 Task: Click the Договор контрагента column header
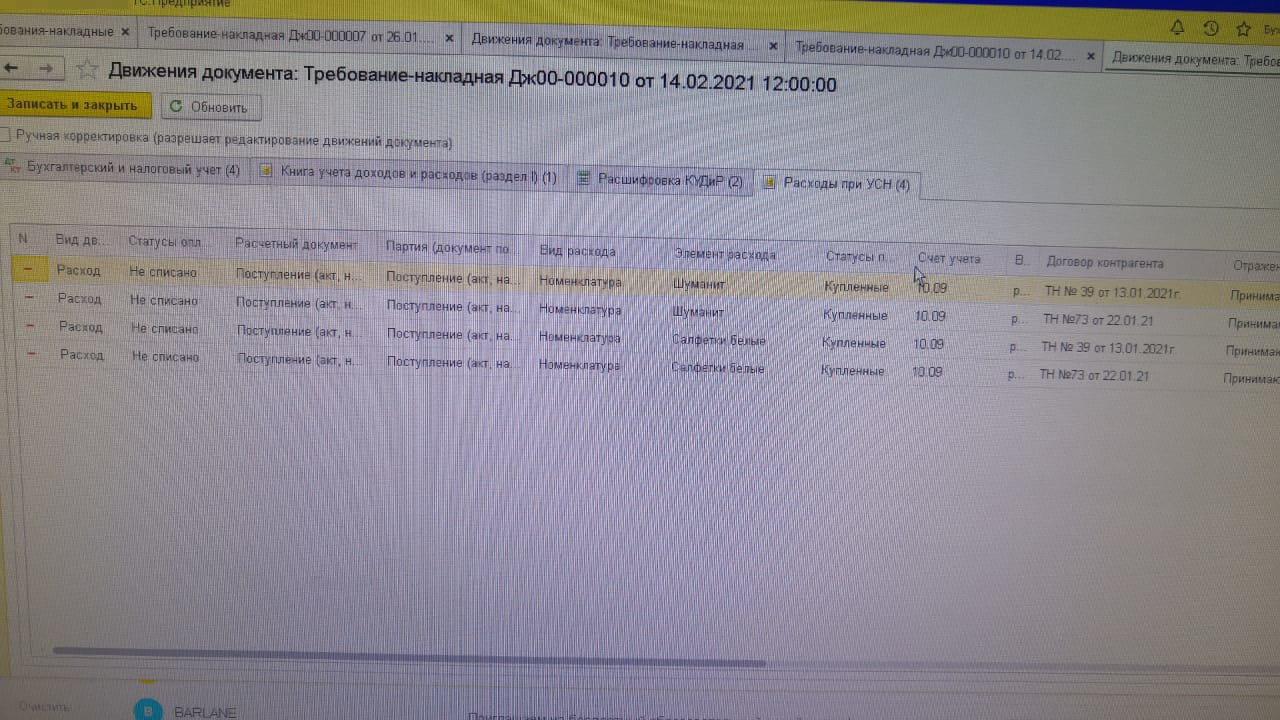[x=1105, y=263]
